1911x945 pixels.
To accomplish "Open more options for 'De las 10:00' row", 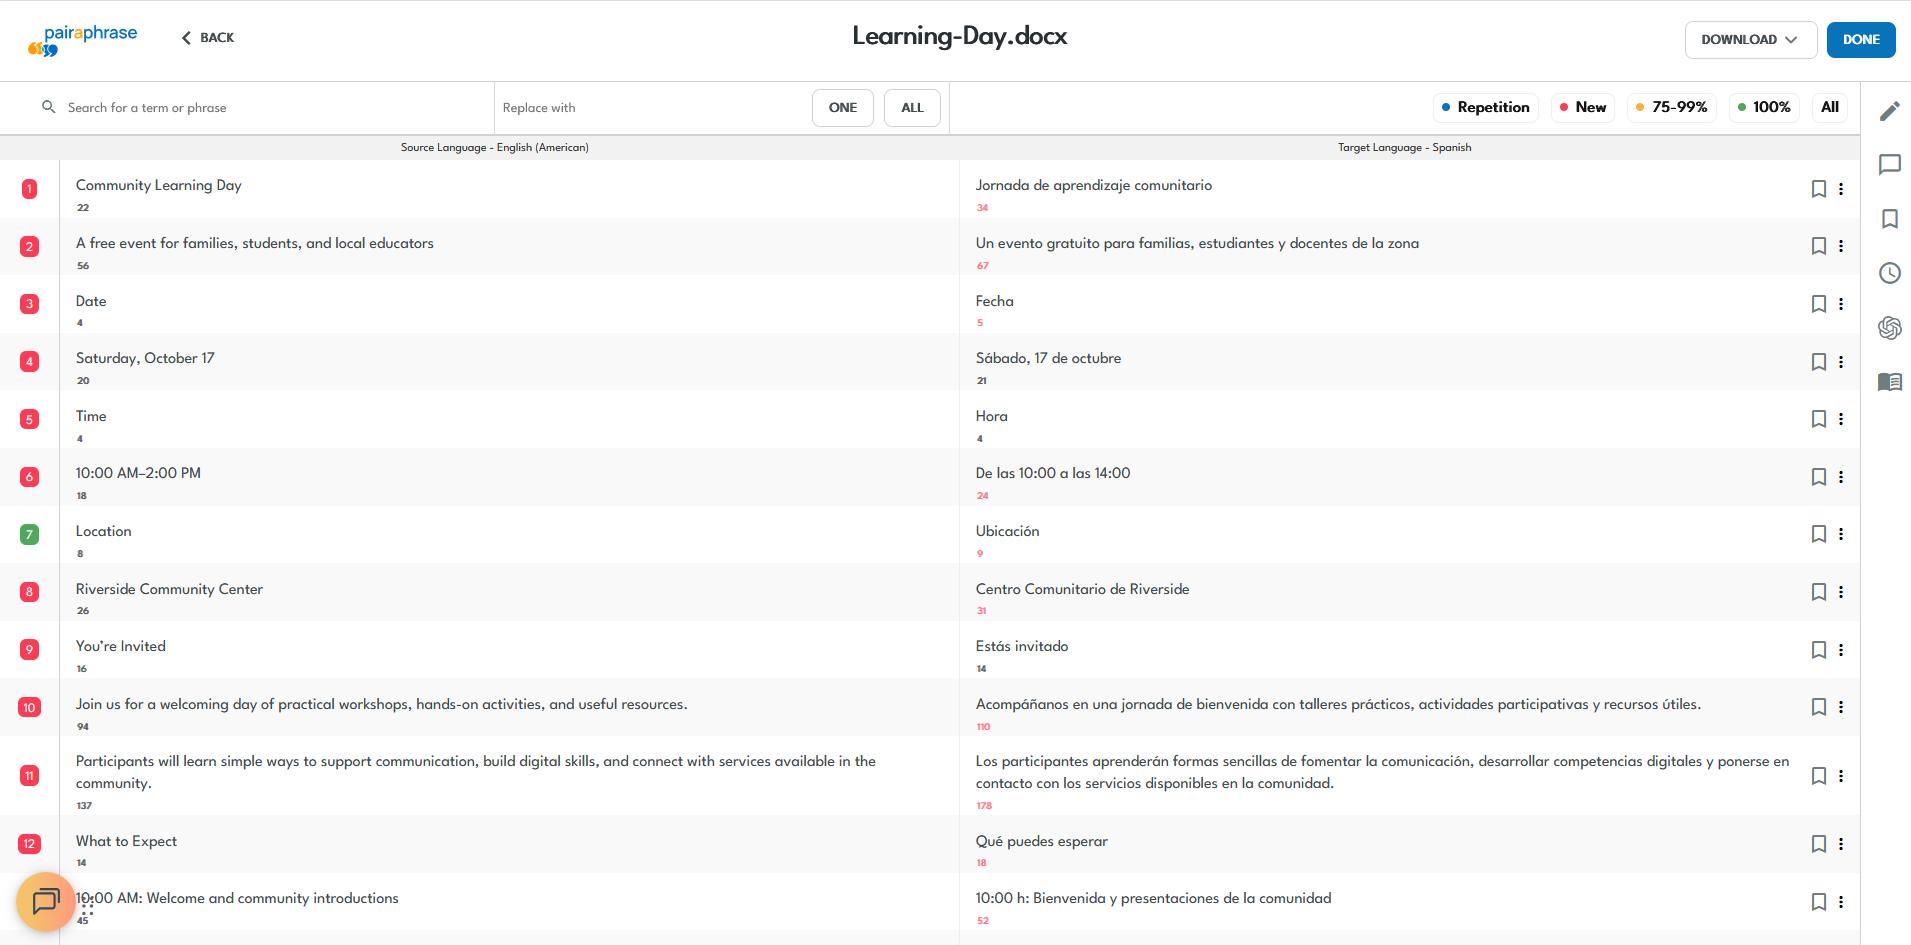I will (1841, 477).
